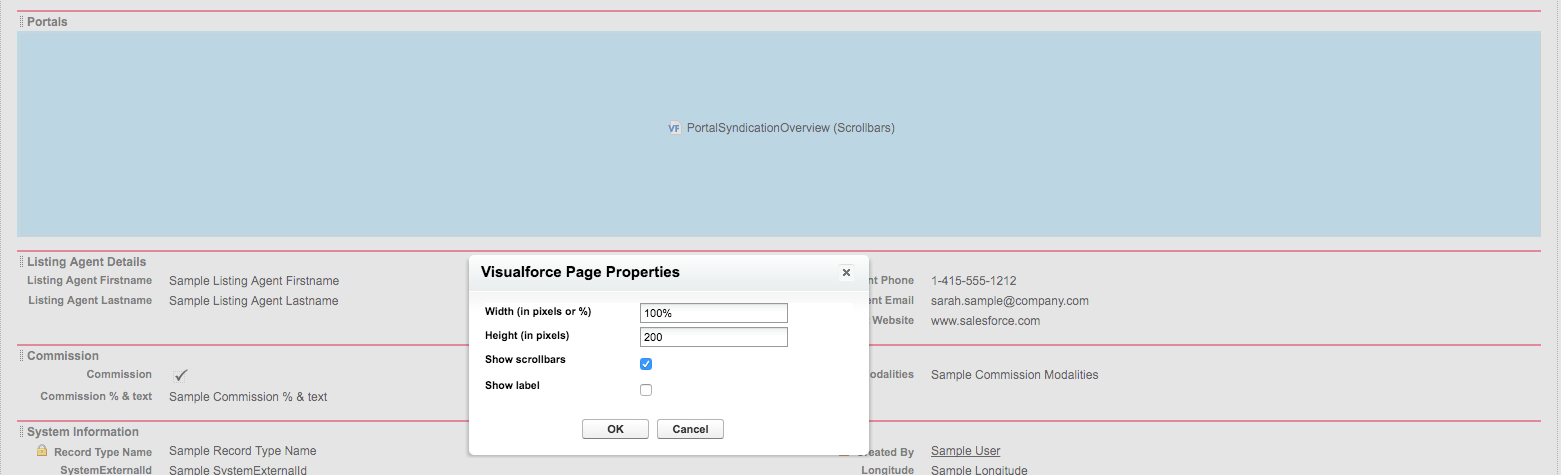Click the OK button in the dialog
Viewport: 1561px width, 475px height.
tap(615, 429)
